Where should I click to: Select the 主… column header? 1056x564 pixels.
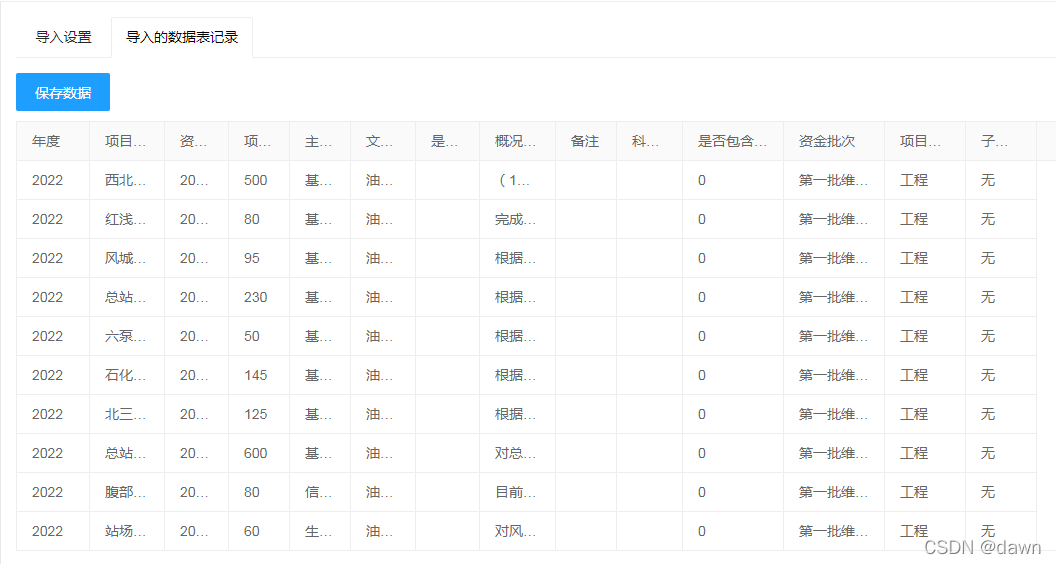click(x=319, y=142)
